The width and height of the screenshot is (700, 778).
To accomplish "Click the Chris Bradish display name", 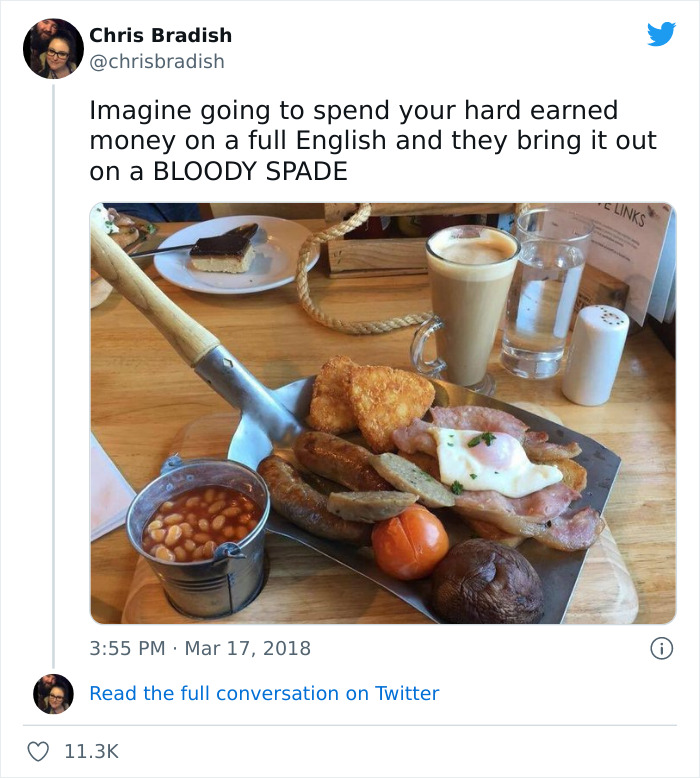I will [160, 35].
